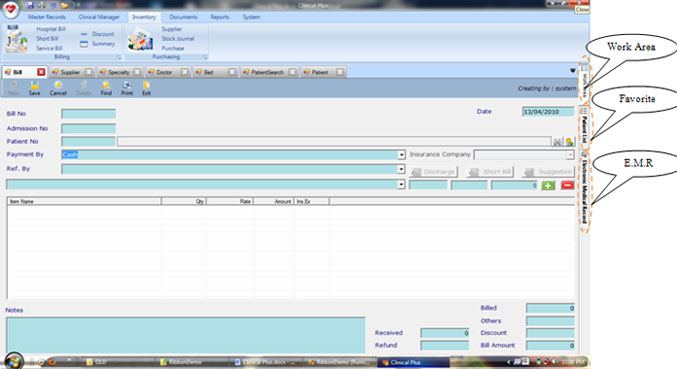
Task: Close the Supplier tab
Action: point(89,72)
